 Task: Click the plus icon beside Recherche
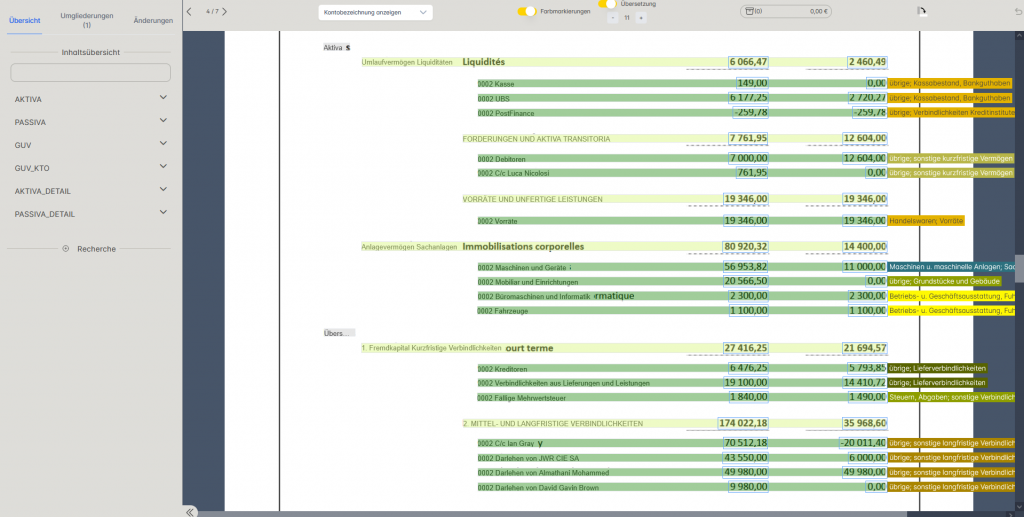(66, 248)
